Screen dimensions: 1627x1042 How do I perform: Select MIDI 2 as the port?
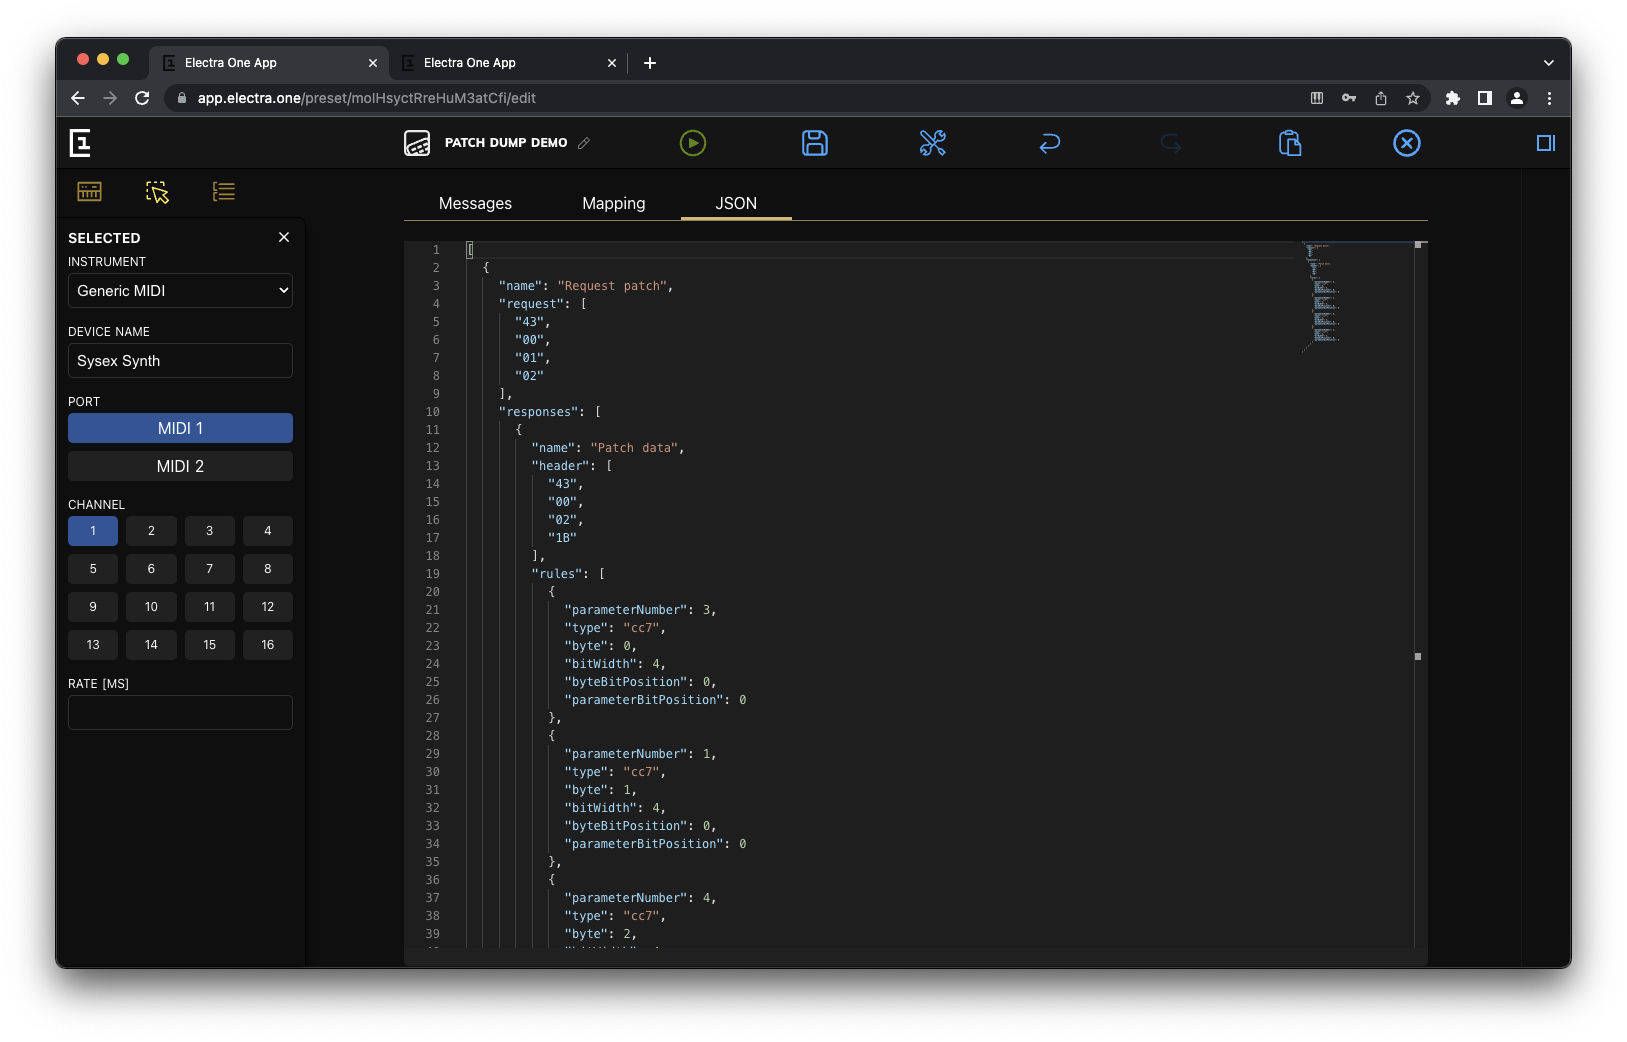(x=180, y=466)
